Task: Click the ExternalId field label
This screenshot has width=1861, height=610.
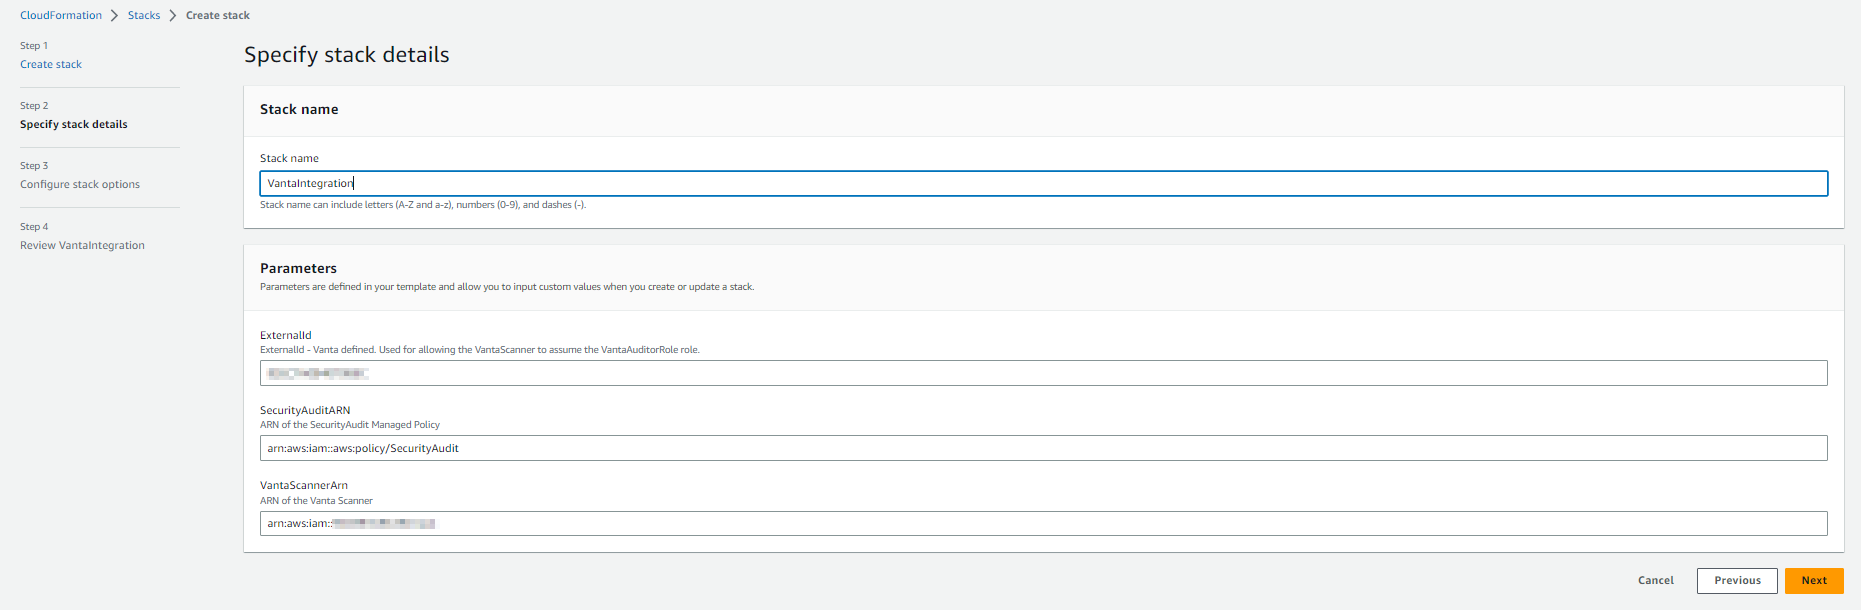Action: [x=286, y=335]
